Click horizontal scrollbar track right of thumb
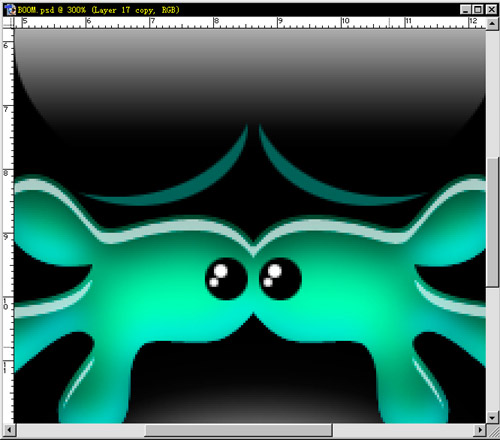500x440 pixels. pos(403,430)
